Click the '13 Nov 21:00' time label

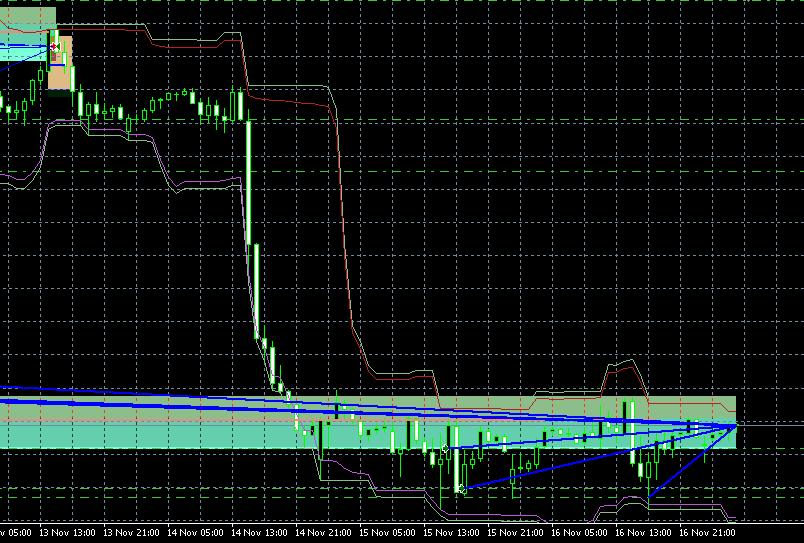tap(131, 533)
